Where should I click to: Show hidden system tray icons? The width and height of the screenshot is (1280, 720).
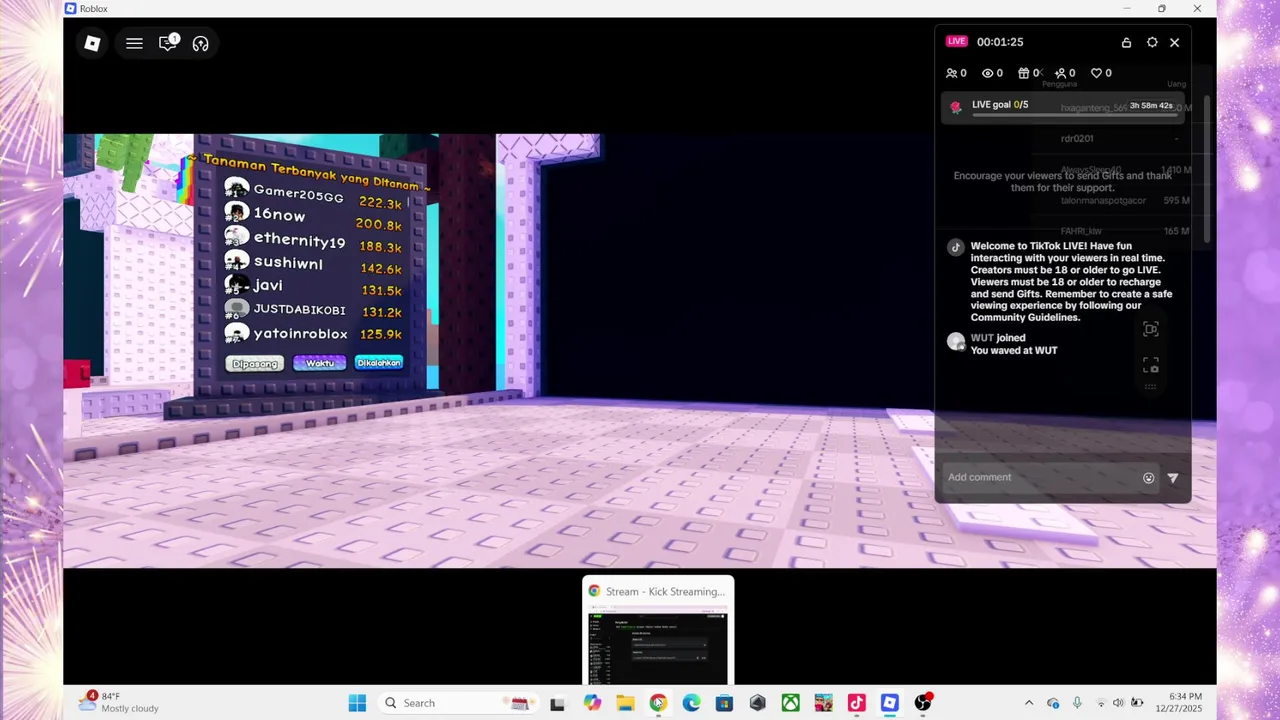[x=1028, y=703]
